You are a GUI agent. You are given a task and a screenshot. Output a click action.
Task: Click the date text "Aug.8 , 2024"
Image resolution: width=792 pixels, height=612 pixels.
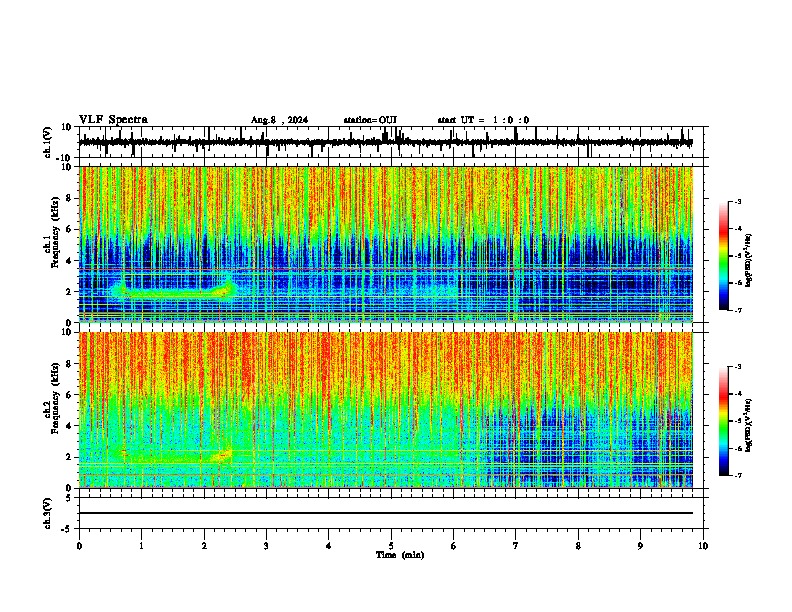[279, 120]
